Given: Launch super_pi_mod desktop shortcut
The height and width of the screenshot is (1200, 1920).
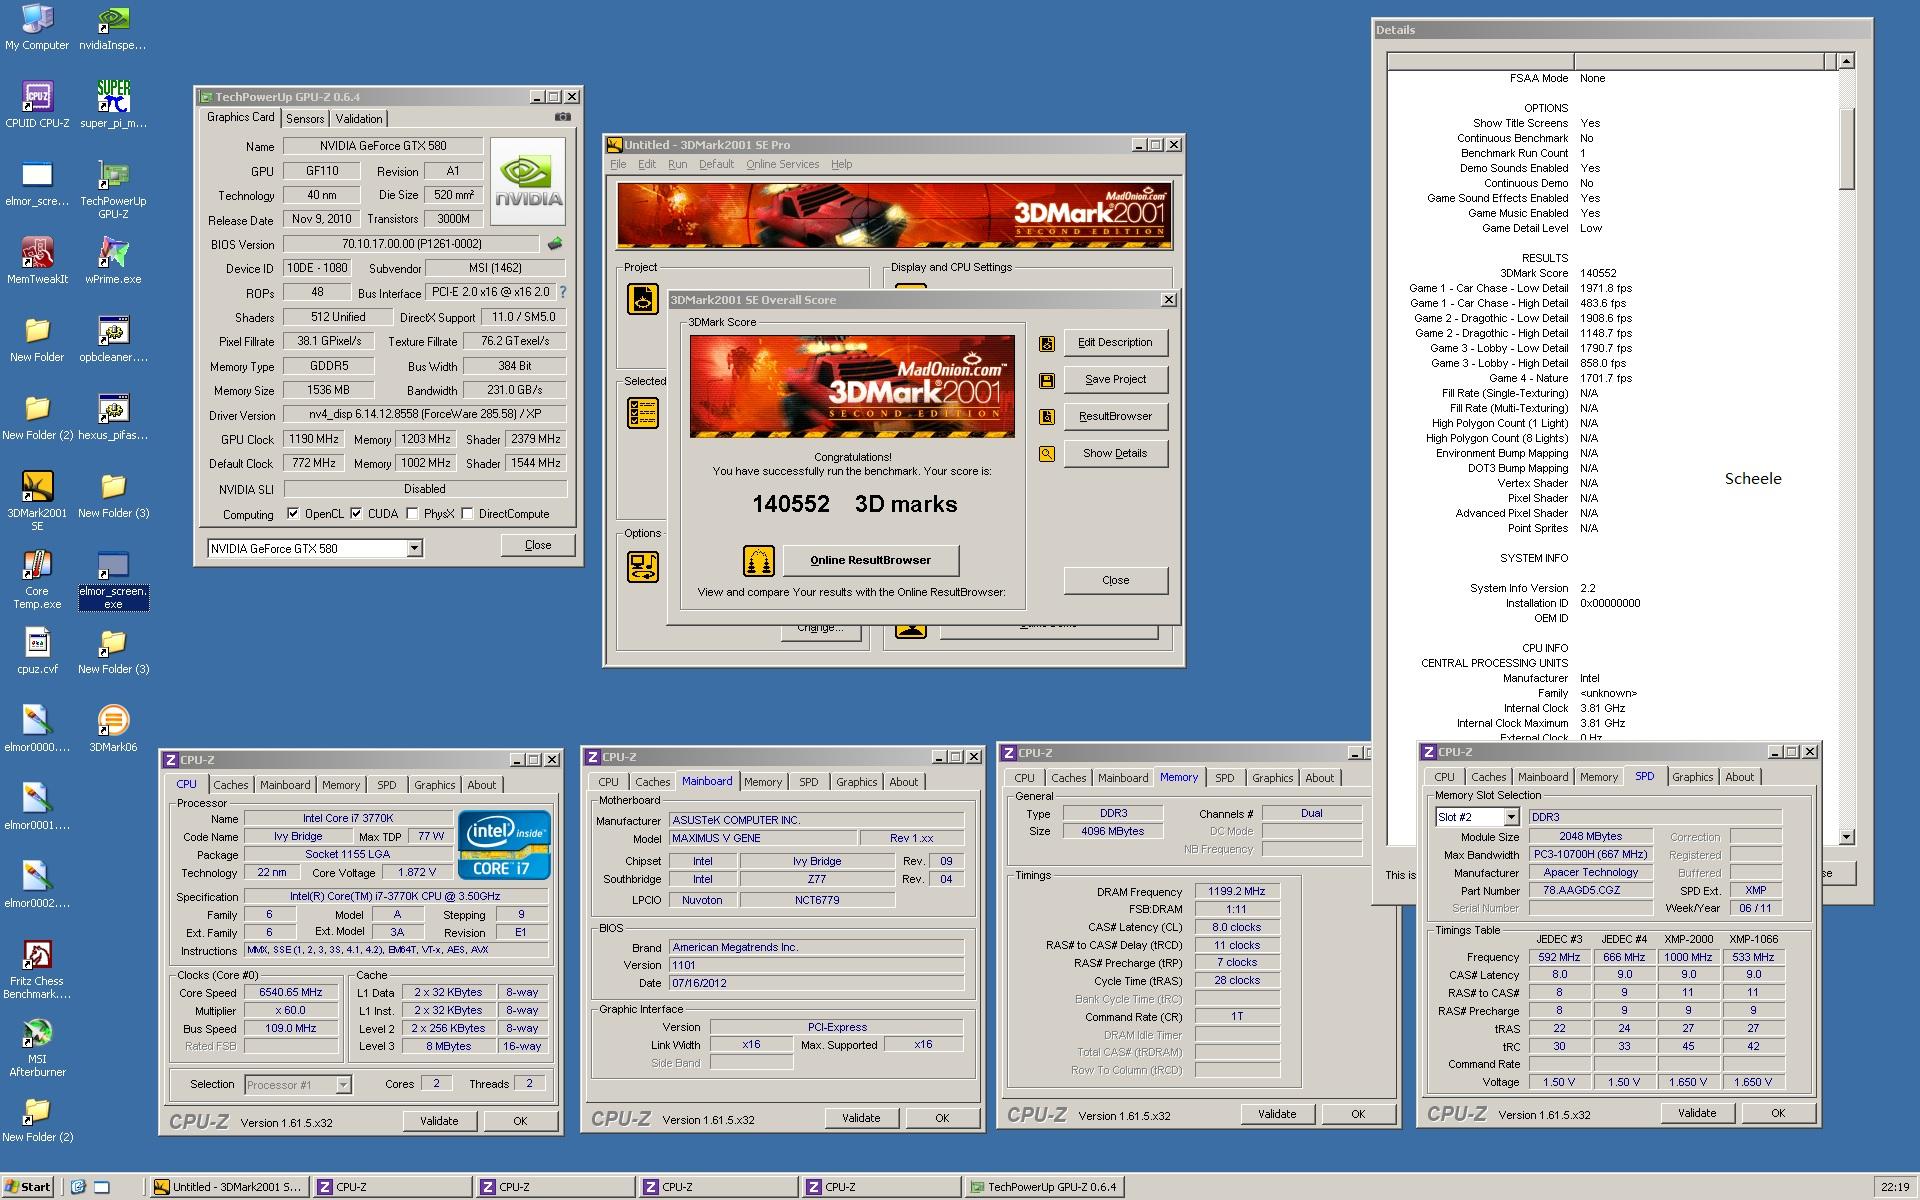Looking at the screenshot, I should (113, 105).
